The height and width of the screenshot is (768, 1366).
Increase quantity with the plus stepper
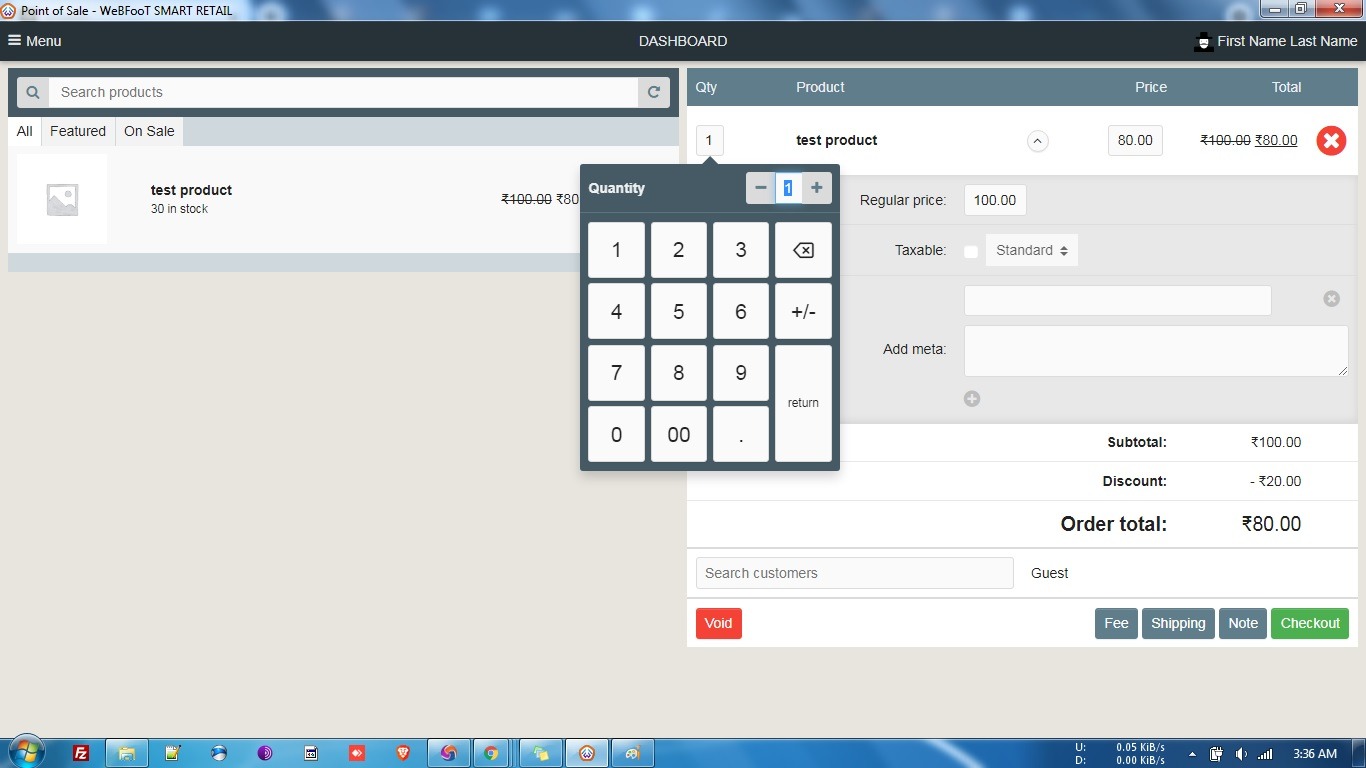coord(817,188)
